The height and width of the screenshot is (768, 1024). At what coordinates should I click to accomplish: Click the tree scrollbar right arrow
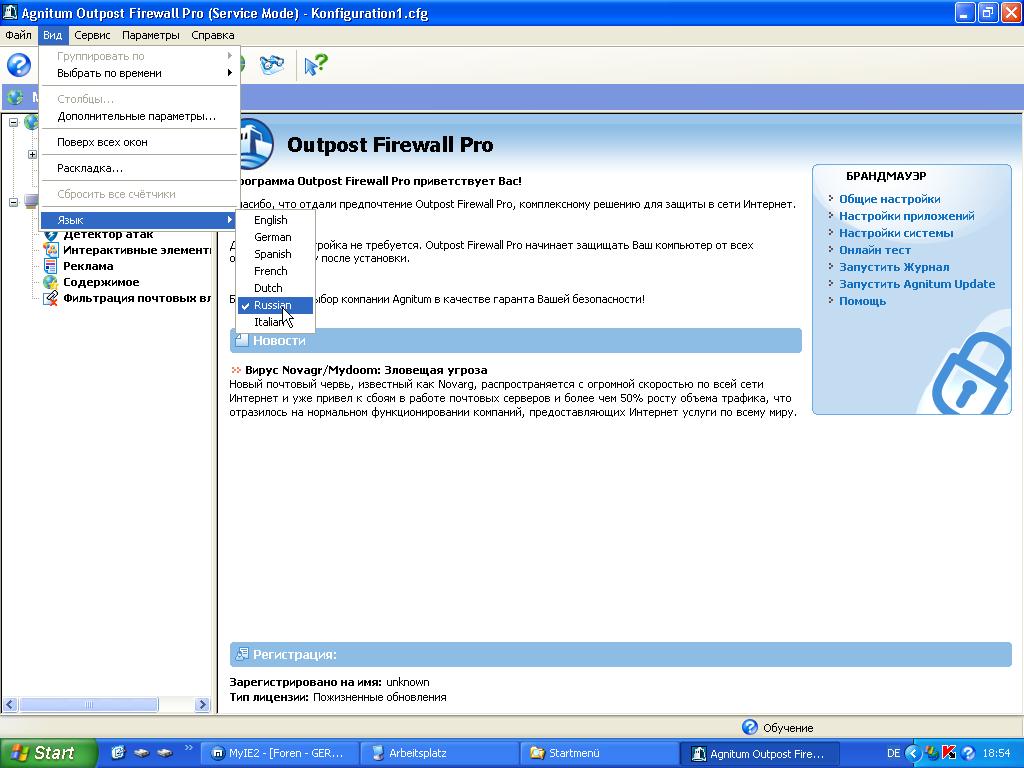click(x=202, y=705)
